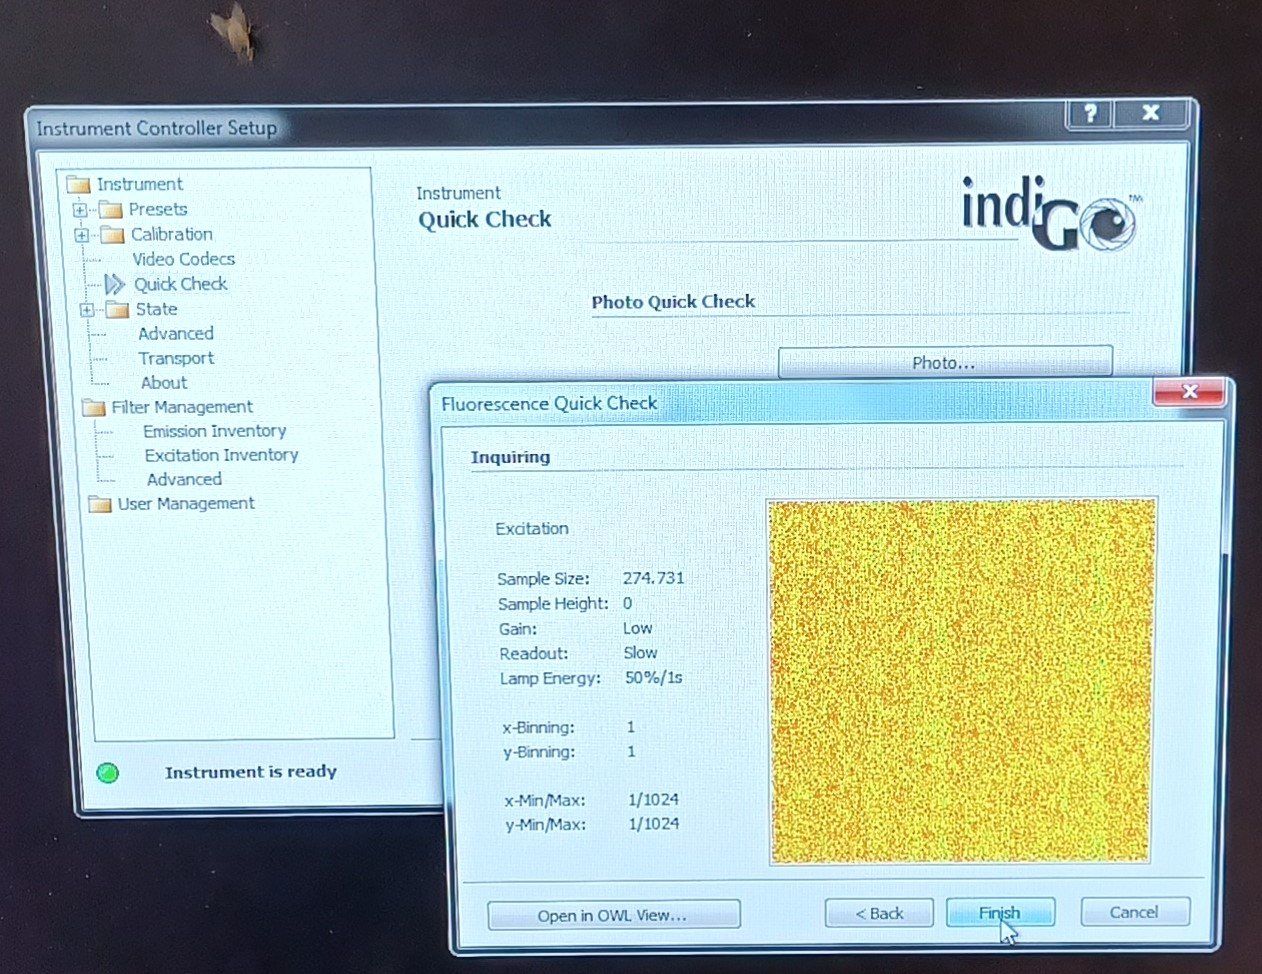Click the Finish button
Screen dimensions: 1262x974
click(x=1000, y=912)
